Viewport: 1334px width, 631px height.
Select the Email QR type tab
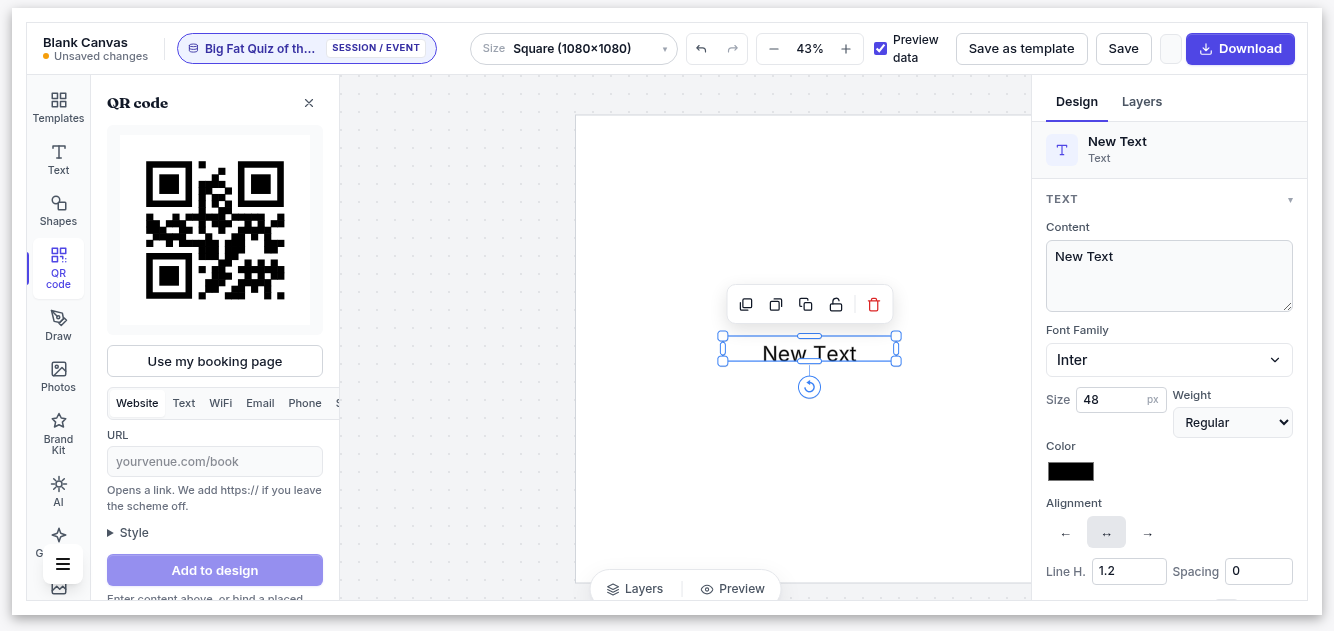260,403
